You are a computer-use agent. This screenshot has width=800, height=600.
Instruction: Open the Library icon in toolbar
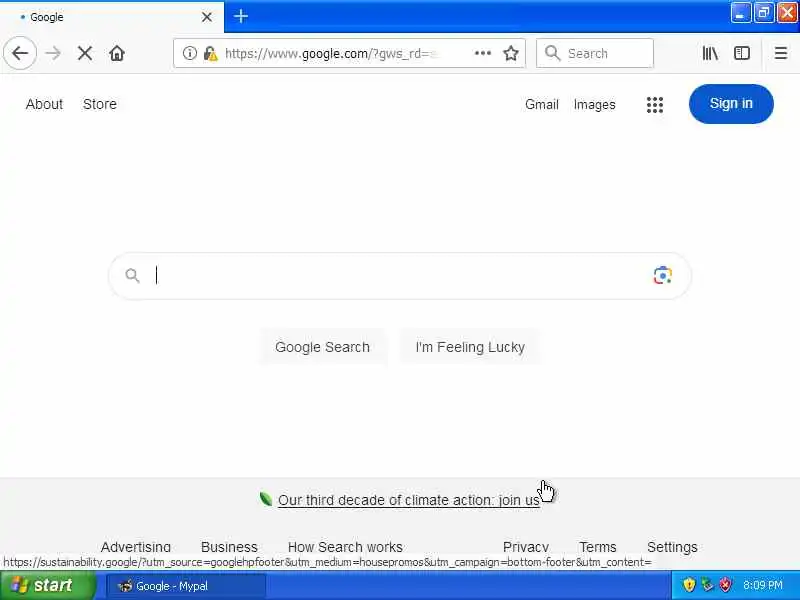pyautogui.click(x=710, y=53)
